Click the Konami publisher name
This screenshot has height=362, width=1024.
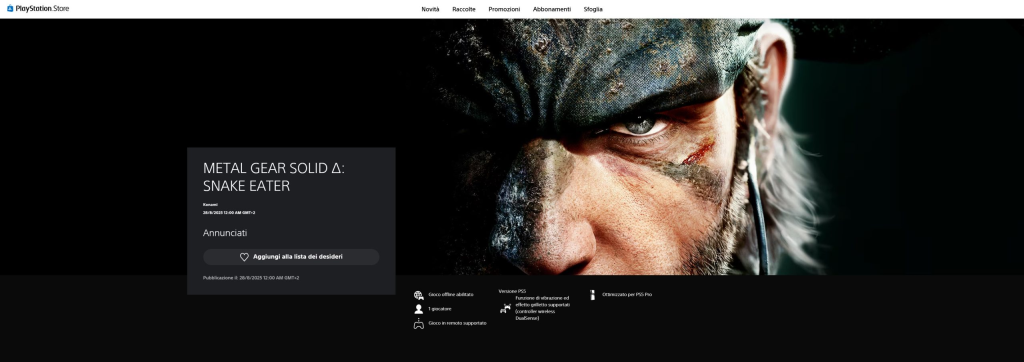click(210, 205)
